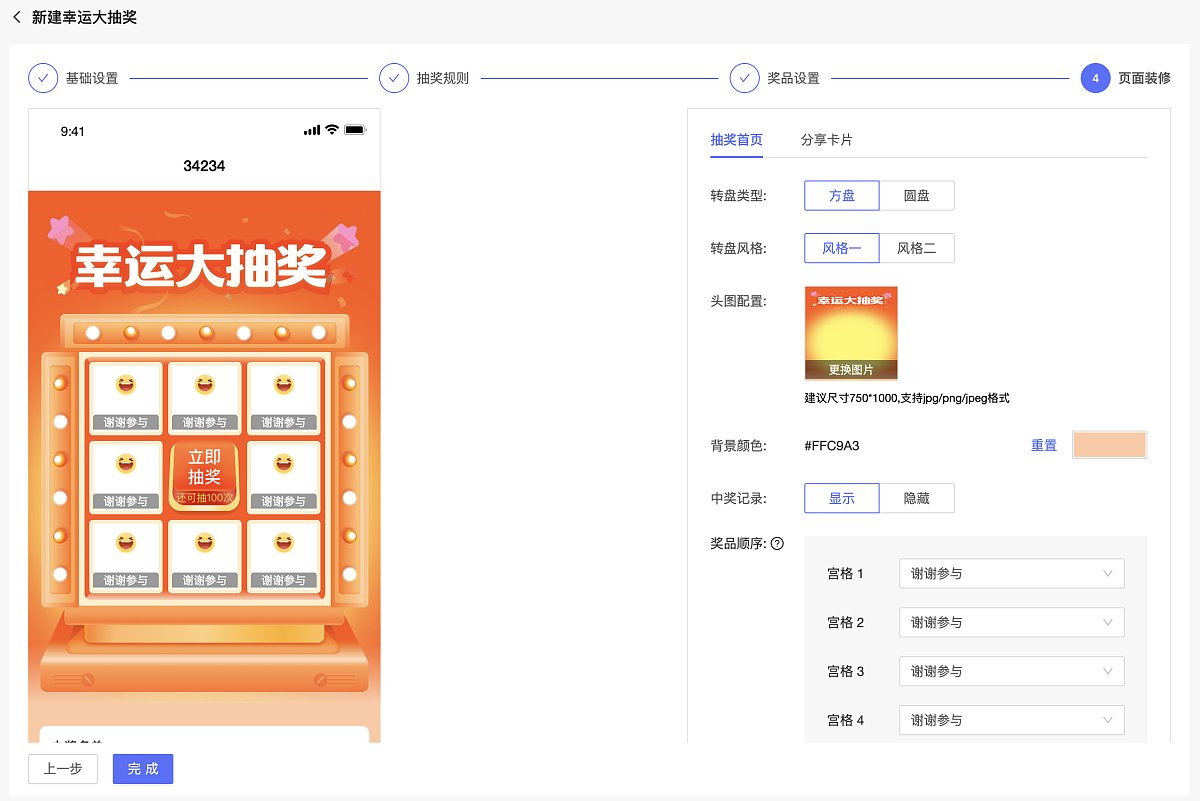
Task: Click the Wi-Fi icon in preview status bar
Action: tap(332, 130)
